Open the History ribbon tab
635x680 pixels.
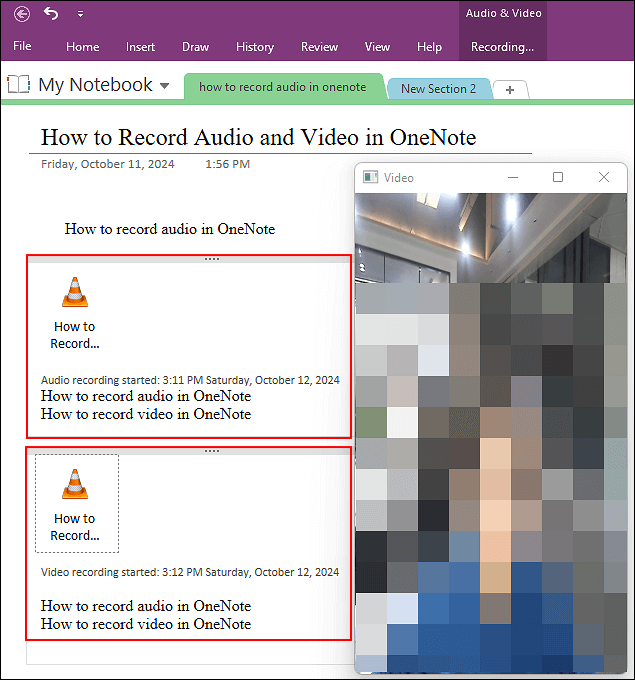255,46
